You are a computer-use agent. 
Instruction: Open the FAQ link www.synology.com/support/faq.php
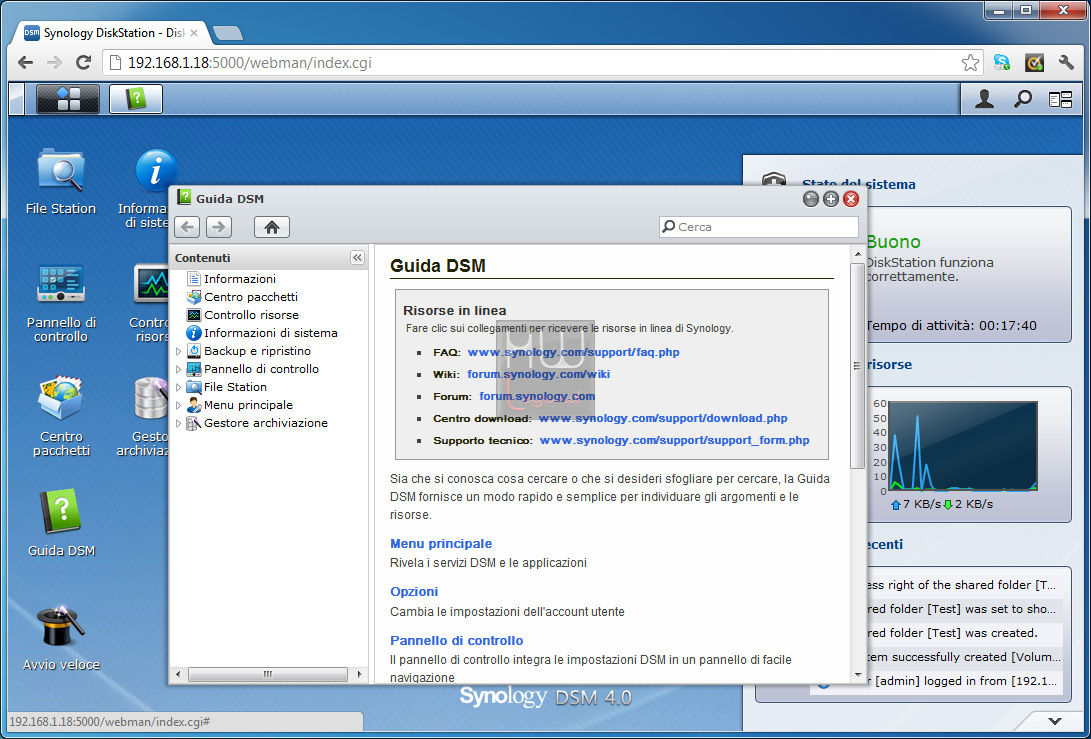(x=573, y=352)
